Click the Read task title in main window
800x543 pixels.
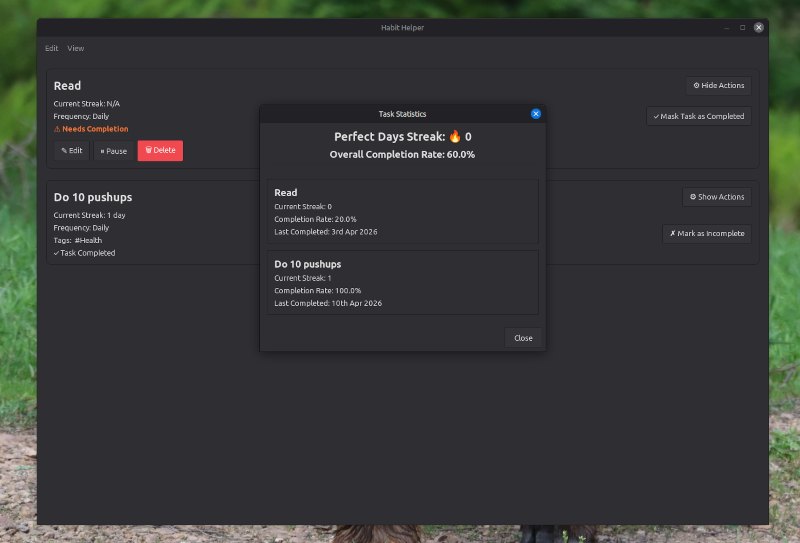[67, 86]
